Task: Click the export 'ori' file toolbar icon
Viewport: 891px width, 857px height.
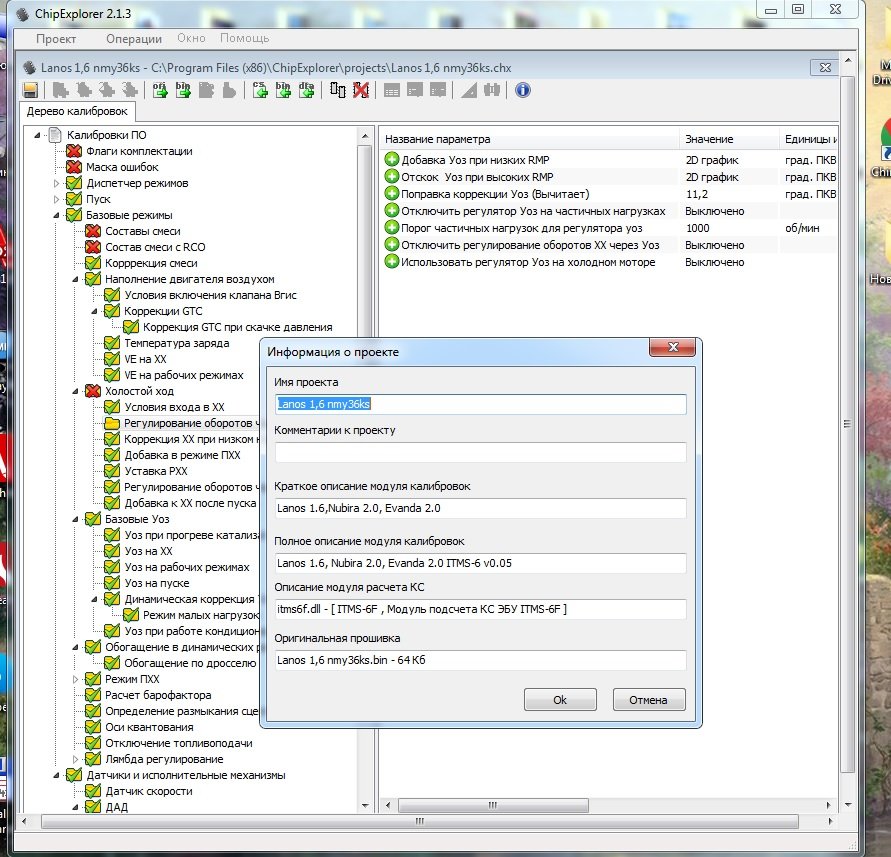Action: point(159,90)
